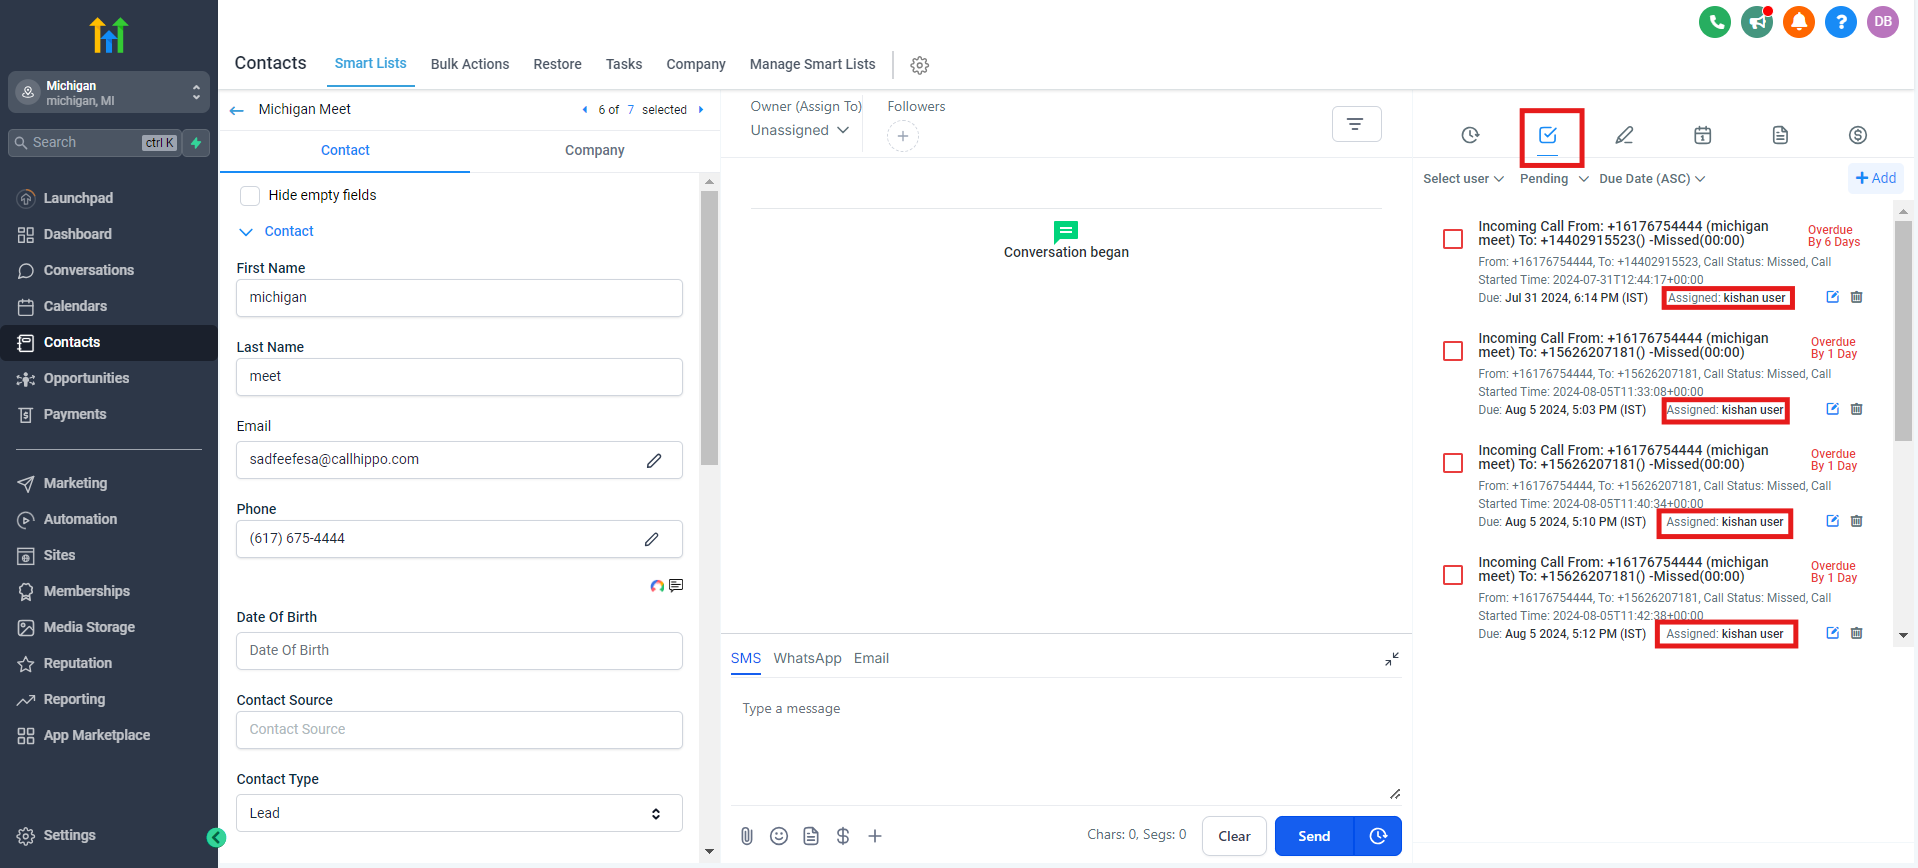Open the Unassigned owner dropdown
1918x868 pixels.
point(800,130)
